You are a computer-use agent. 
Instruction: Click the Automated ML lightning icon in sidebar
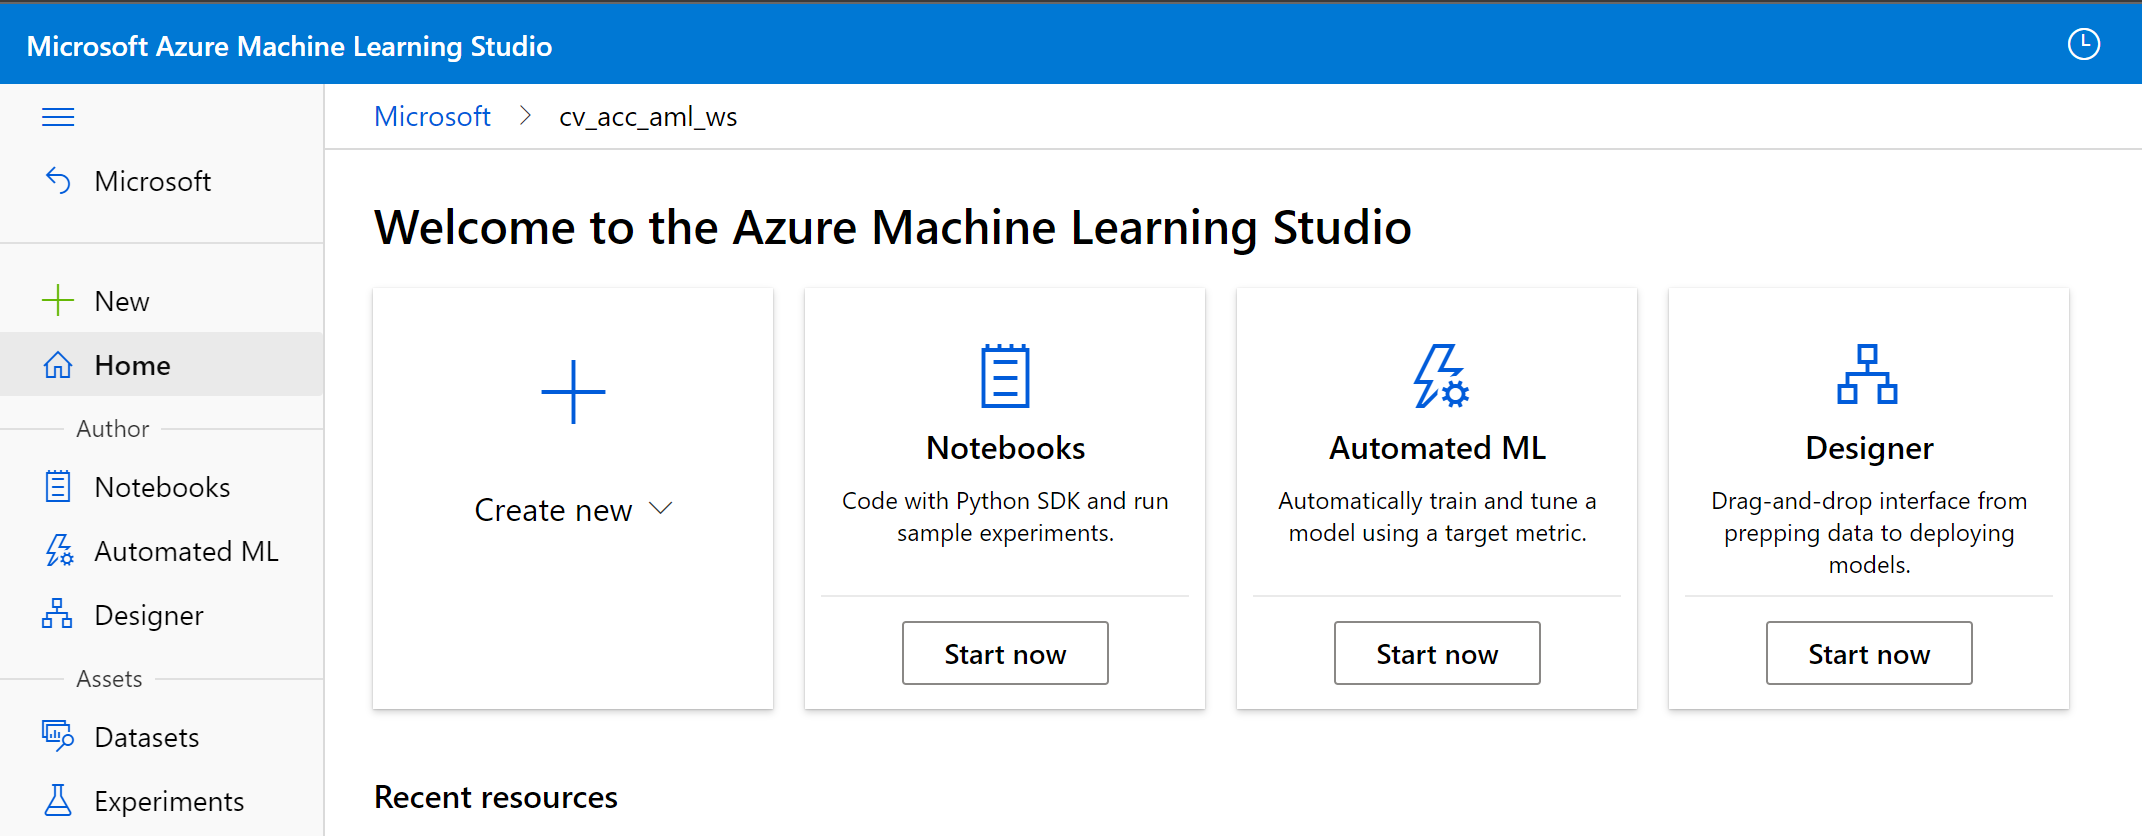pos(59,551)
